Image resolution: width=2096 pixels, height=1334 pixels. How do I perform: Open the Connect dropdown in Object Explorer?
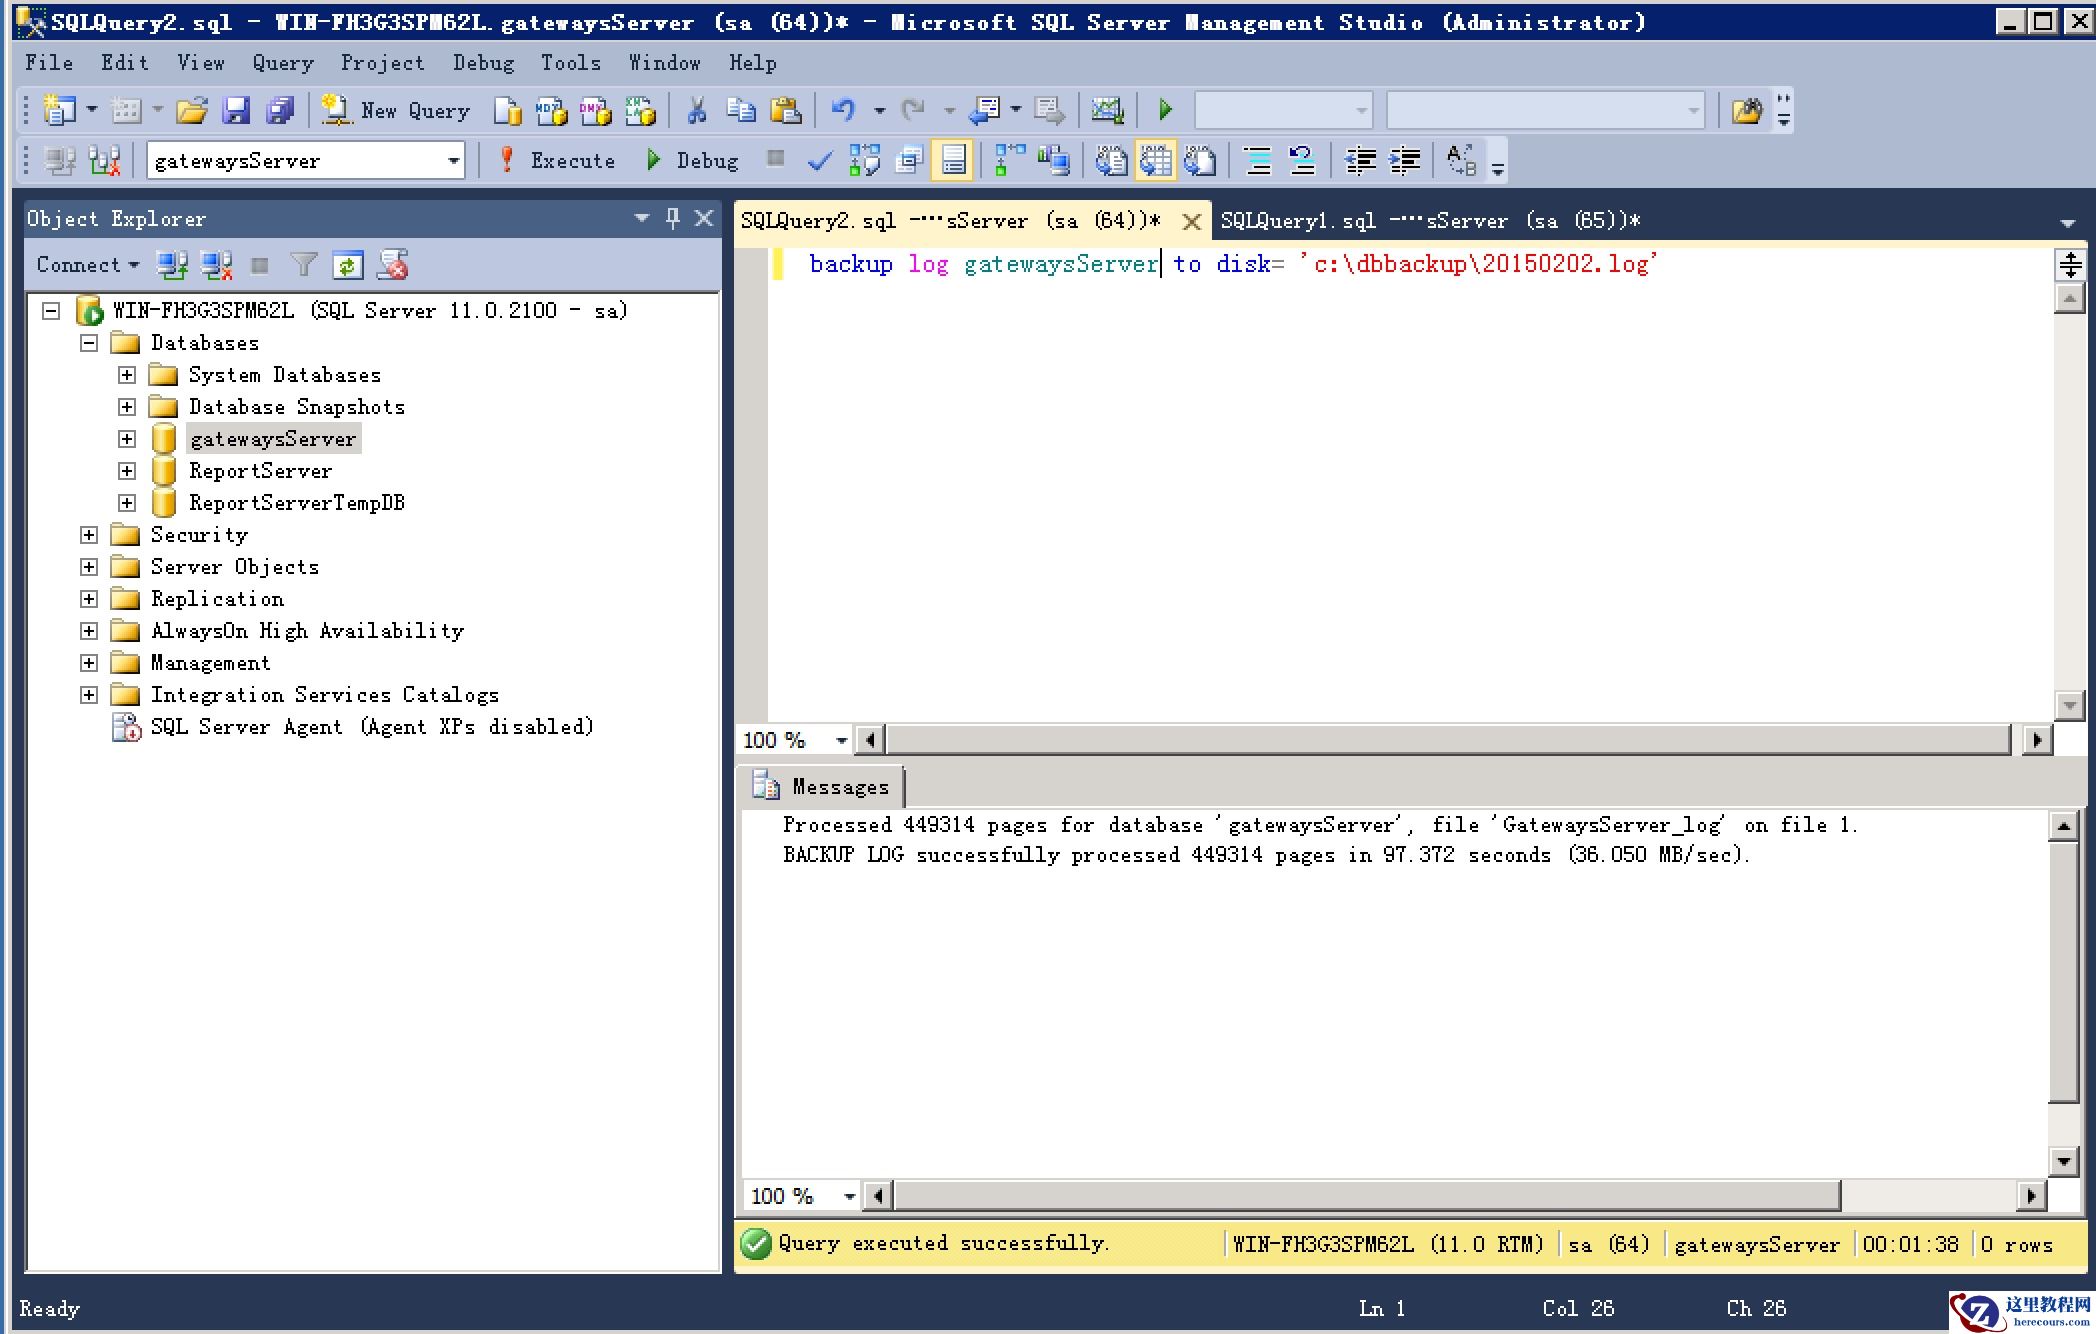coord(88,264)
